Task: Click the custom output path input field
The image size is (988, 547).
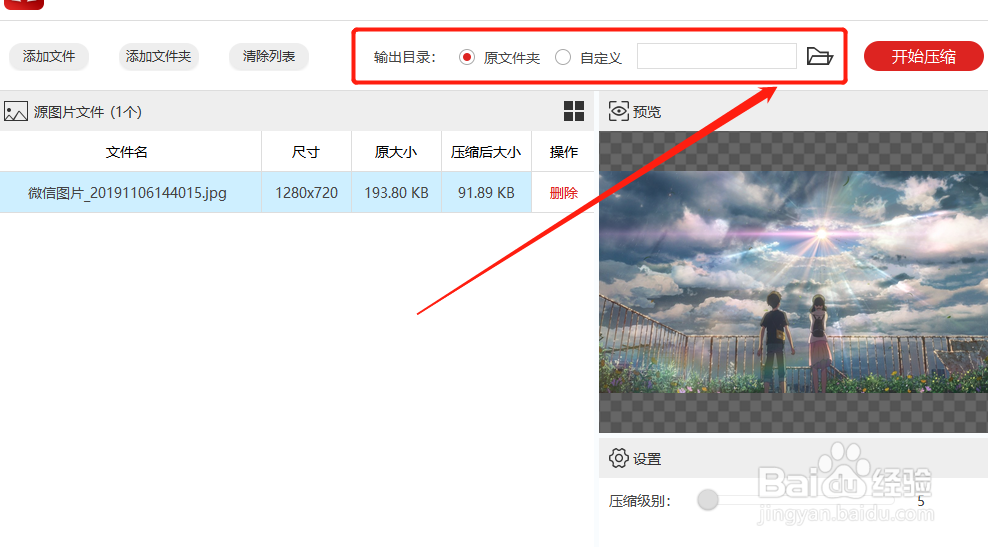Action: tap(716, 56)
